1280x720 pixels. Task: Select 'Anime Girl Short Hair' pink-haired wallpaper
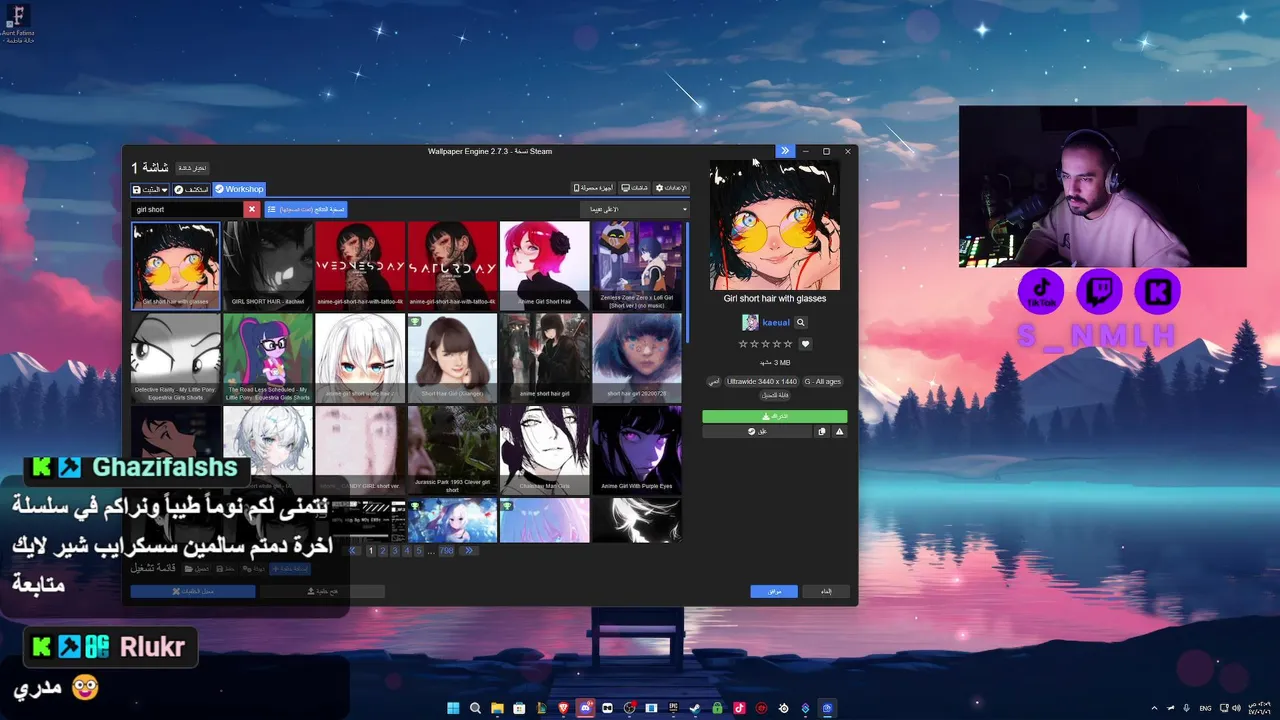[544, 266]
